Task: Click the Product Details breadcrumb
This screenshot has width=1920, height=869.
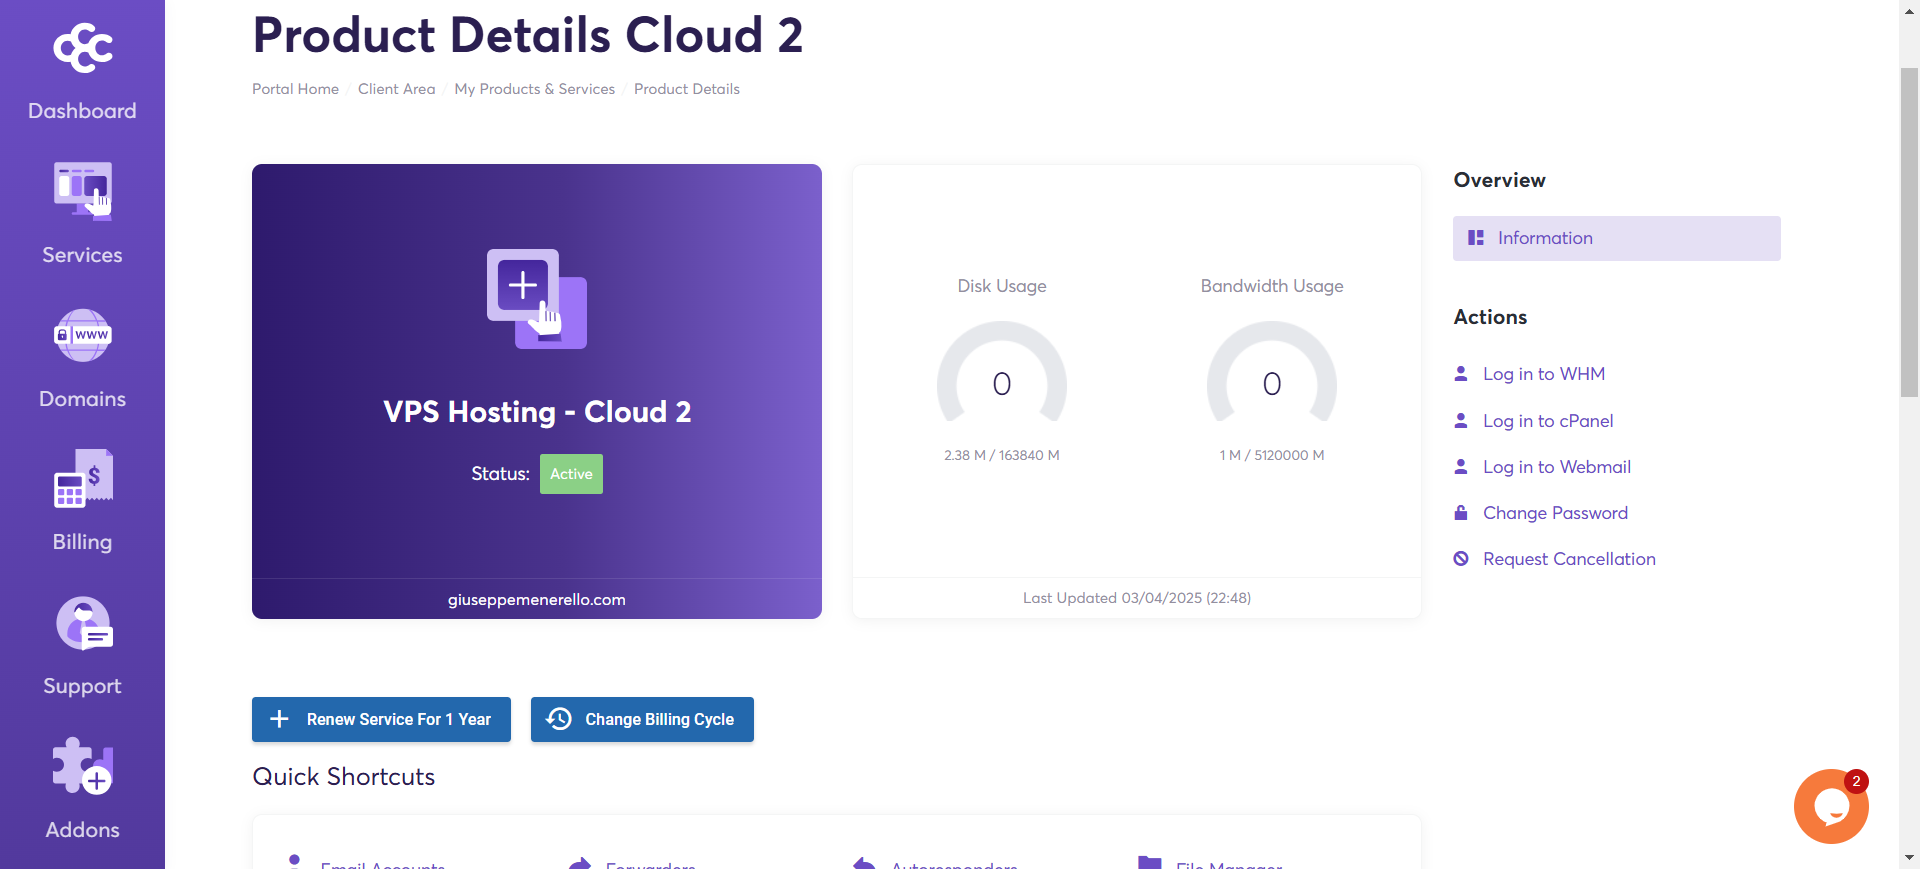Action: pyautogui.click(x=687, y=89)
